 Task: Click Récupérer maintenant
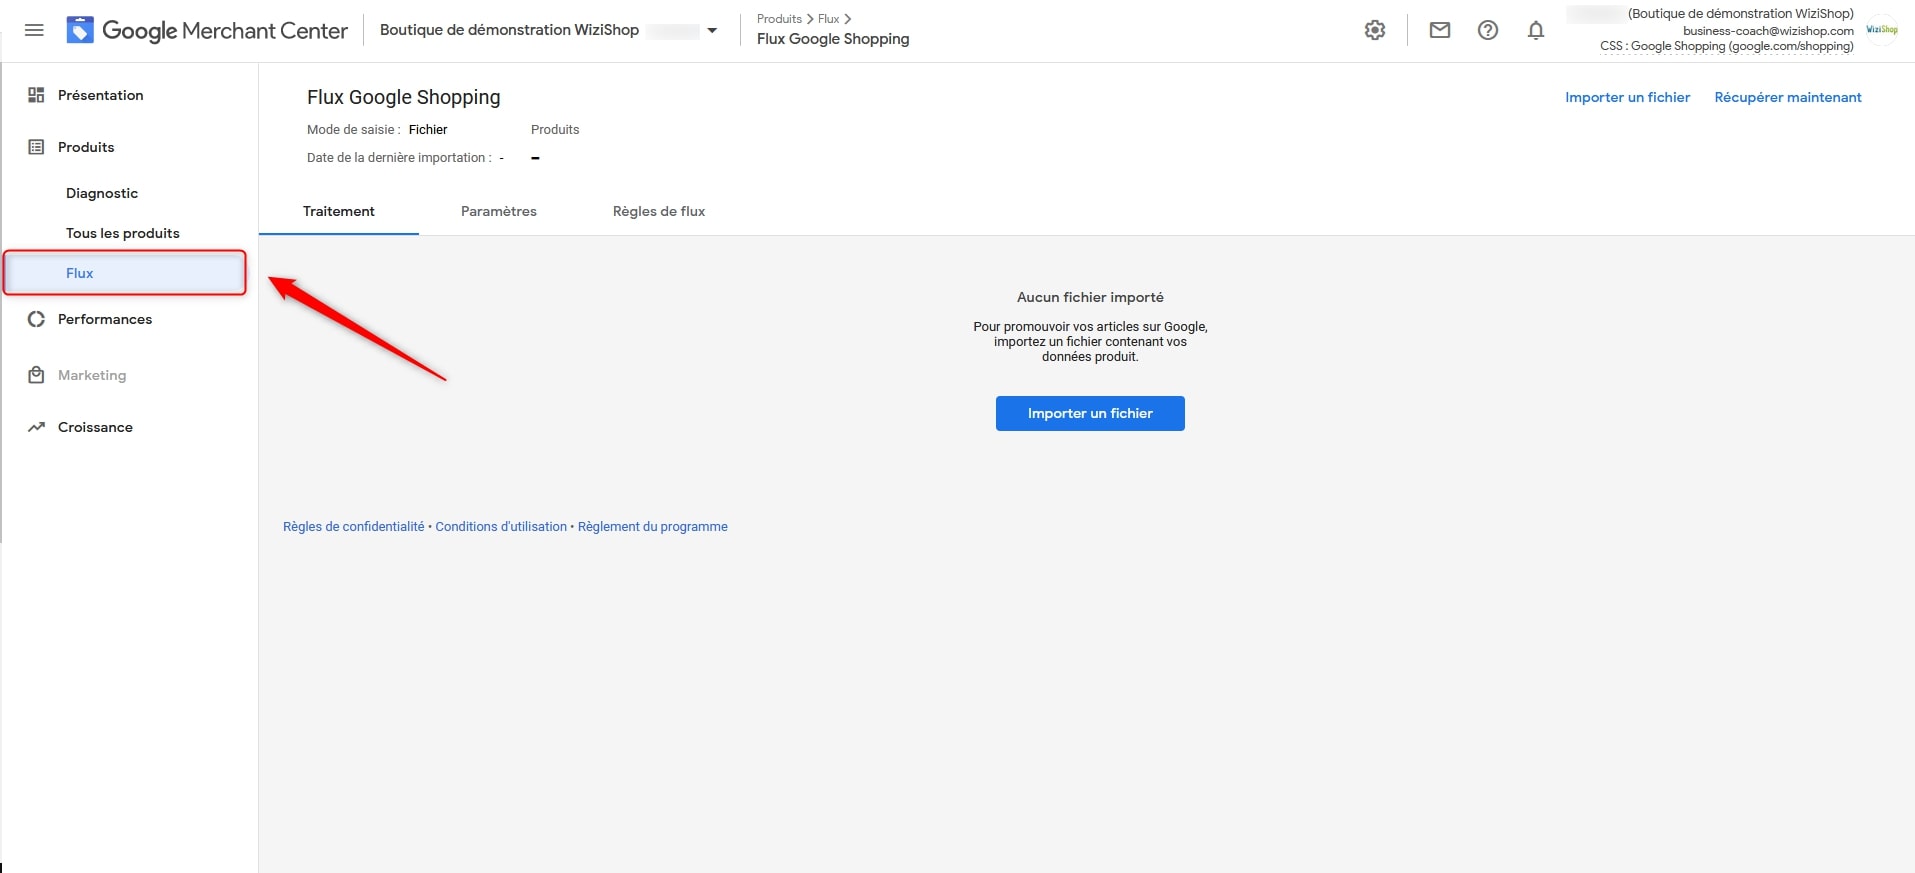pos(1788,97)
